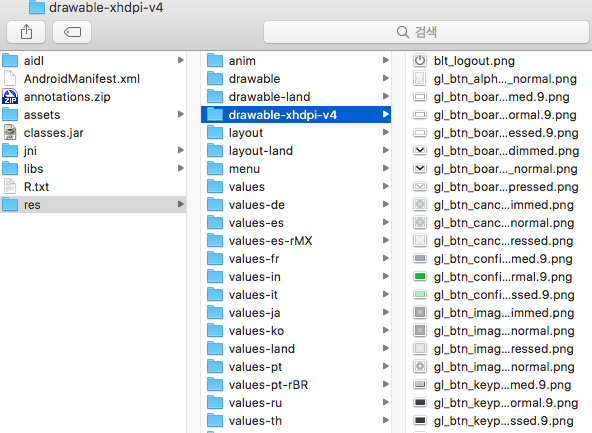Click the layout folder icon

[215, 133]
